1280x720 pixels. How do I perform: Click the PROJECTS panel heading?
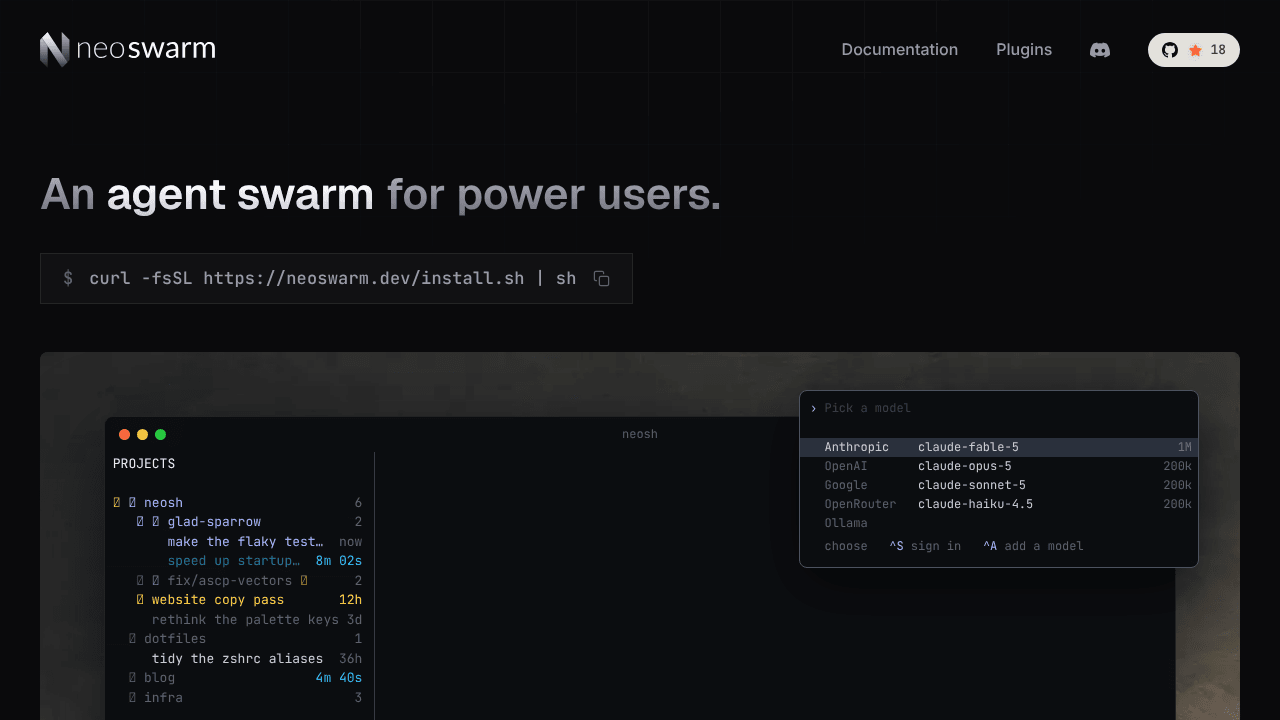pyautogui.click(x=144, y=464)
